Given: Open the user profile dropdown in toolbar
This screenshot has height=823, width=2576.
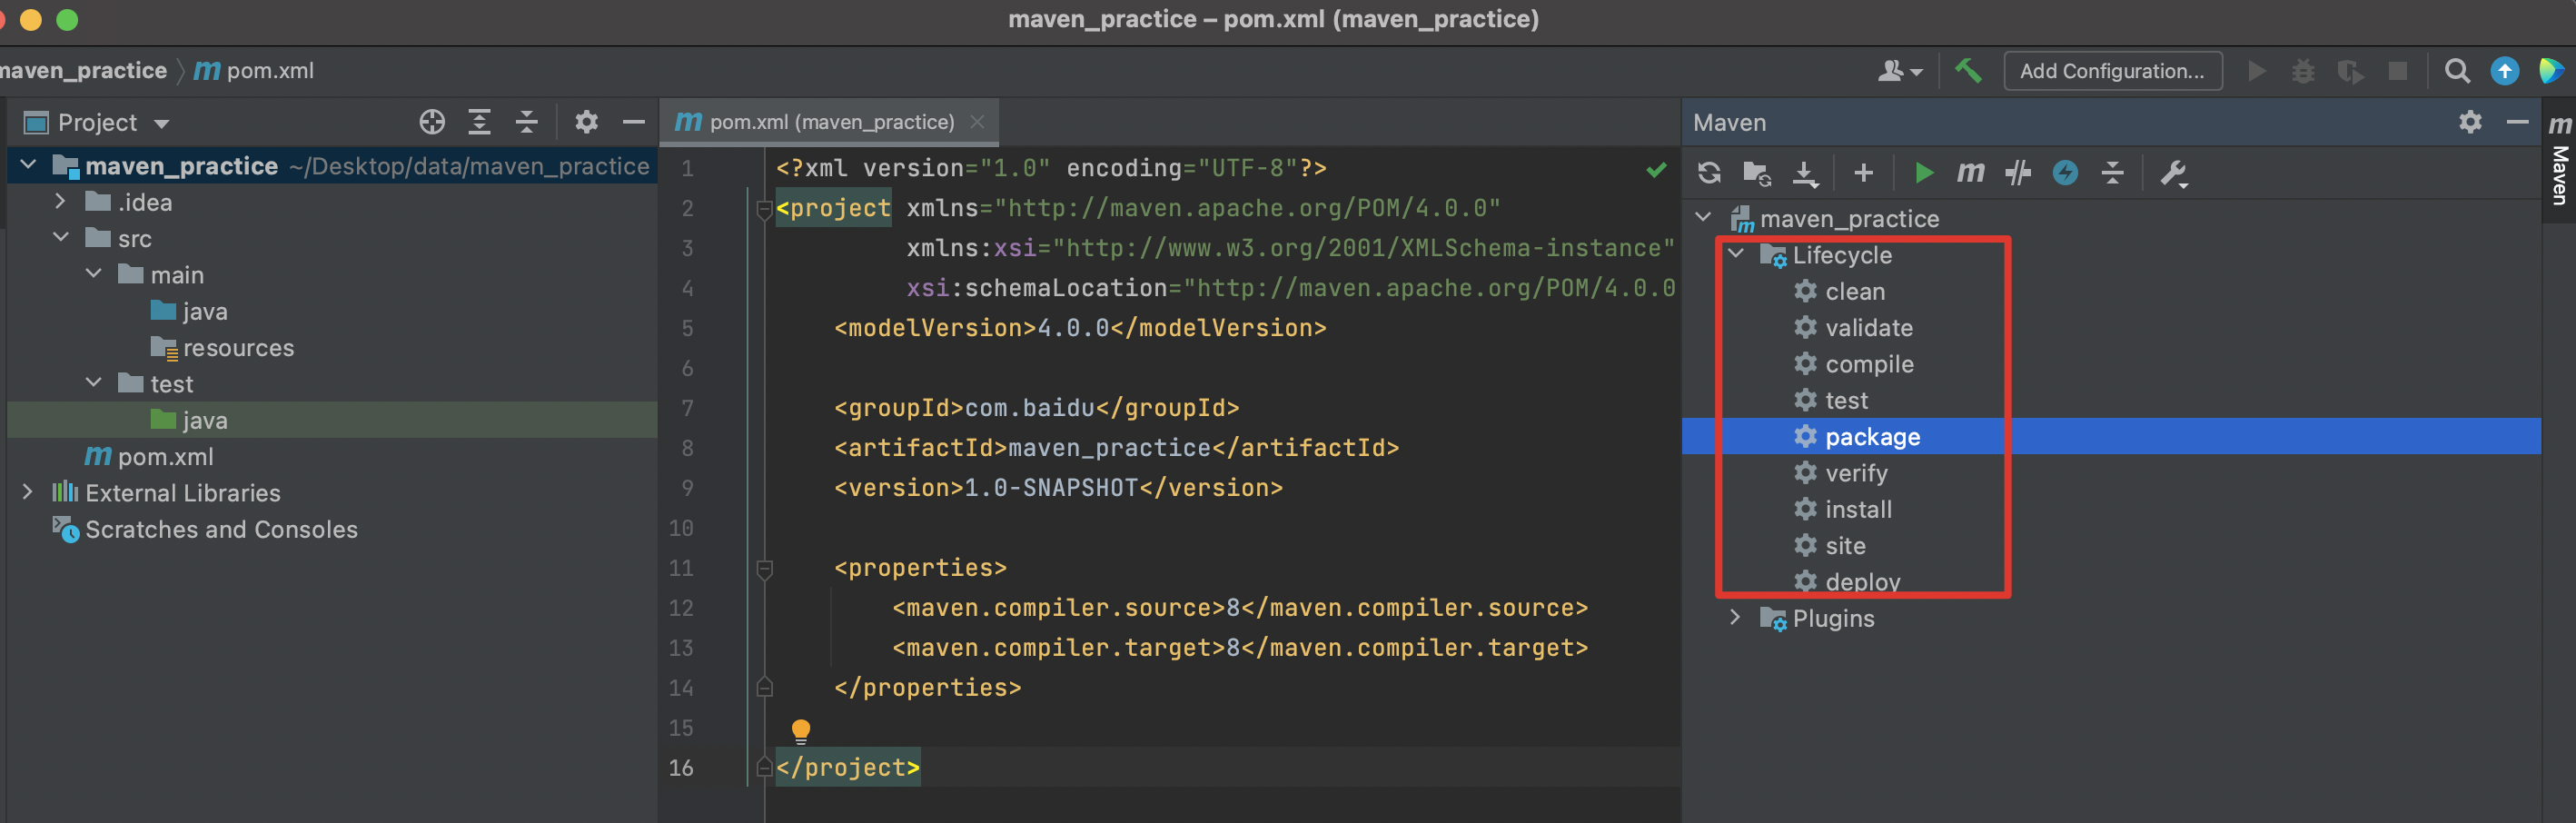Looking at the screenshot, I should [x=1899, y=71].
